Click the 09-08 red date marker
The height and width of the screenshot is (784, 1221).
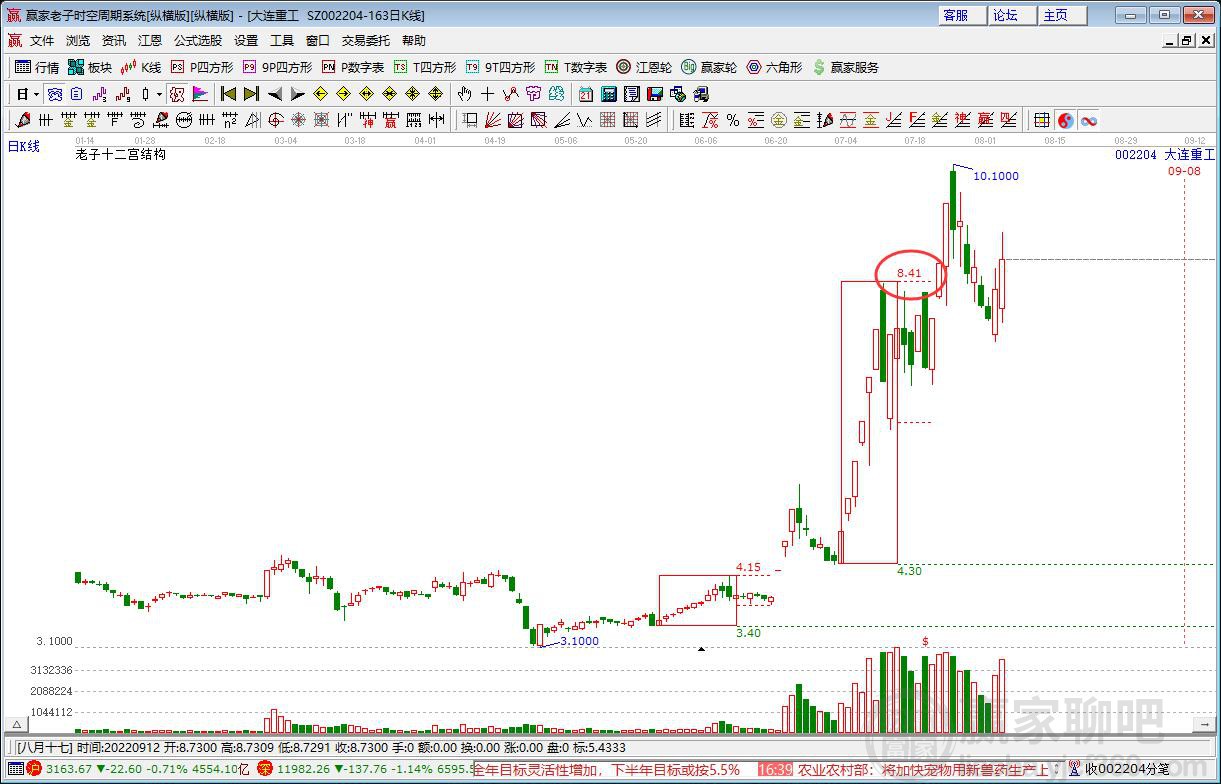coord(1184,171)
